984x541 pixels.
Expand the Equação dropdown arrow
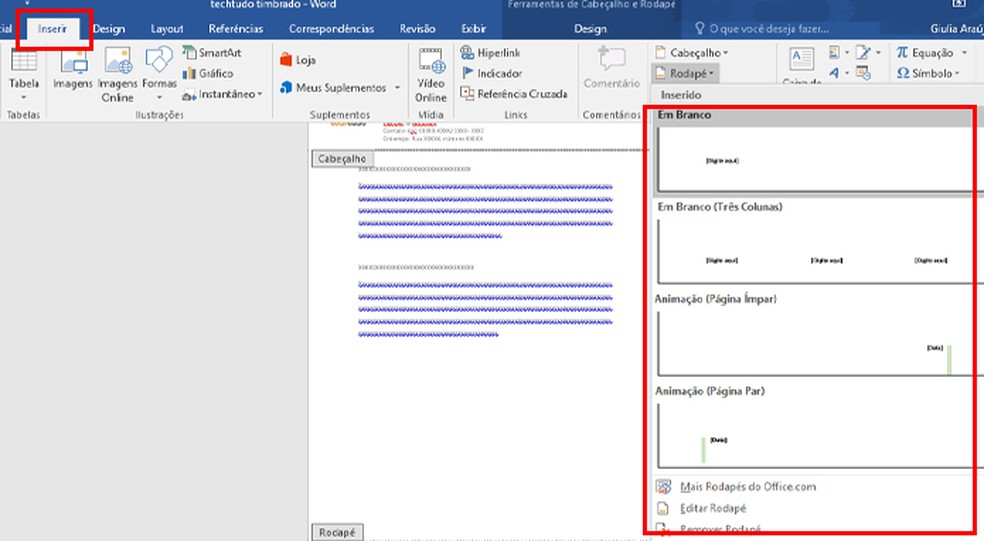(x=965, y=53)
